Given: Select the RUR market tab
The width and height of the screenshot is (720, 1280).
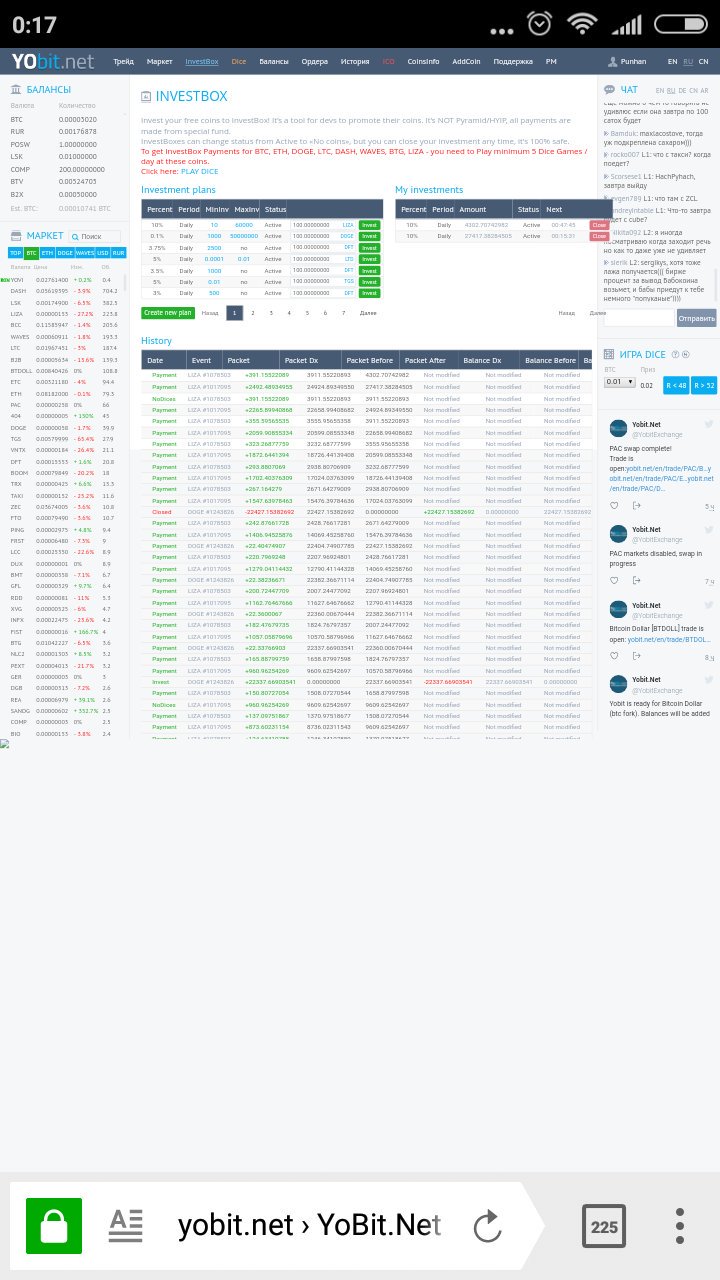Looking at the screenshot, I should click(x=119, y=253).
